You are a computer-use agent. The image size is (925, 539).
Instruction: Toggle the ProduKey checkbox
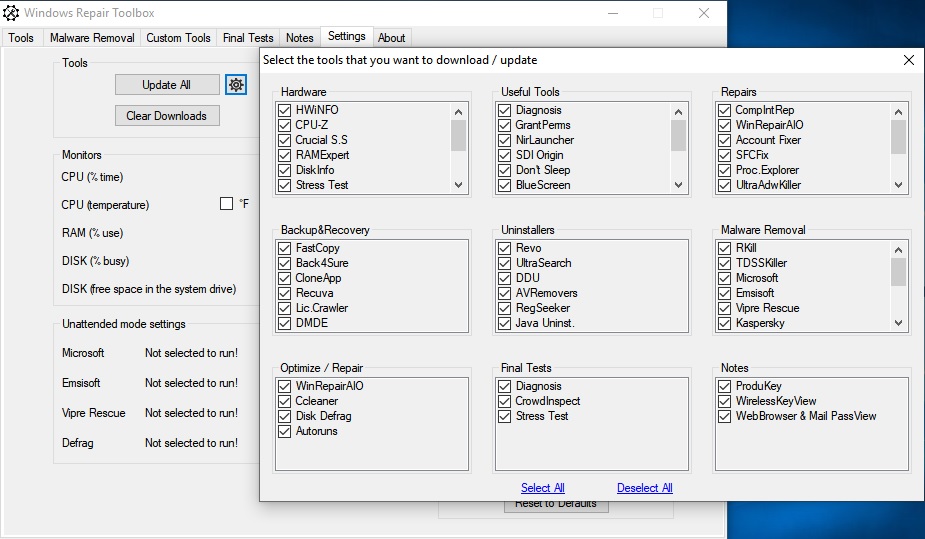click(724, 386)
